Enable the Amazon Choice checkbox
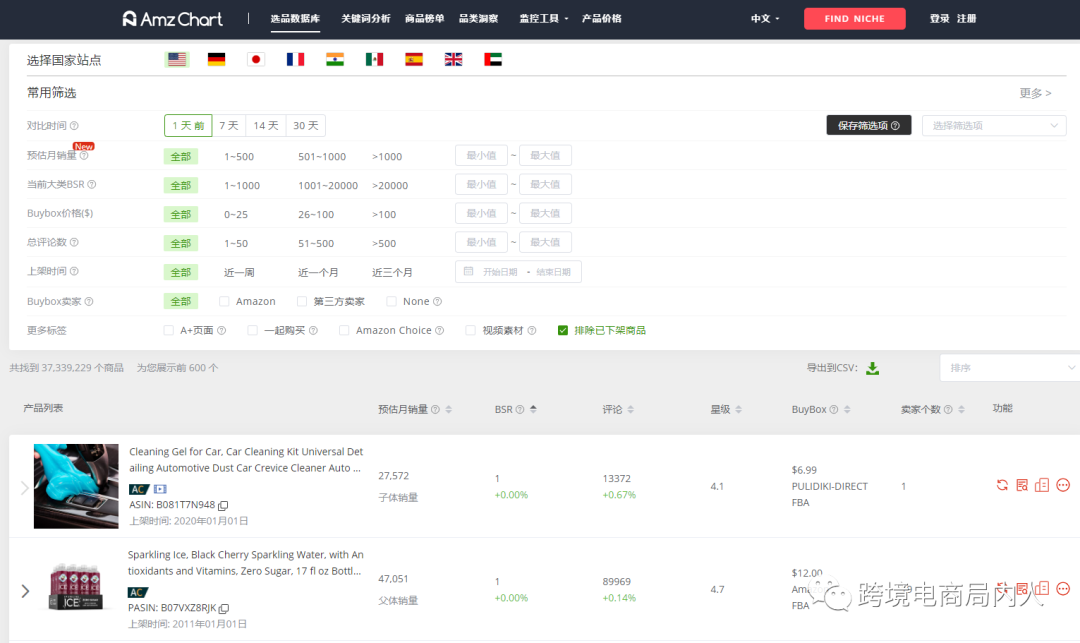This screenshot has width=1080, height=643. click(x=344, y=330)
